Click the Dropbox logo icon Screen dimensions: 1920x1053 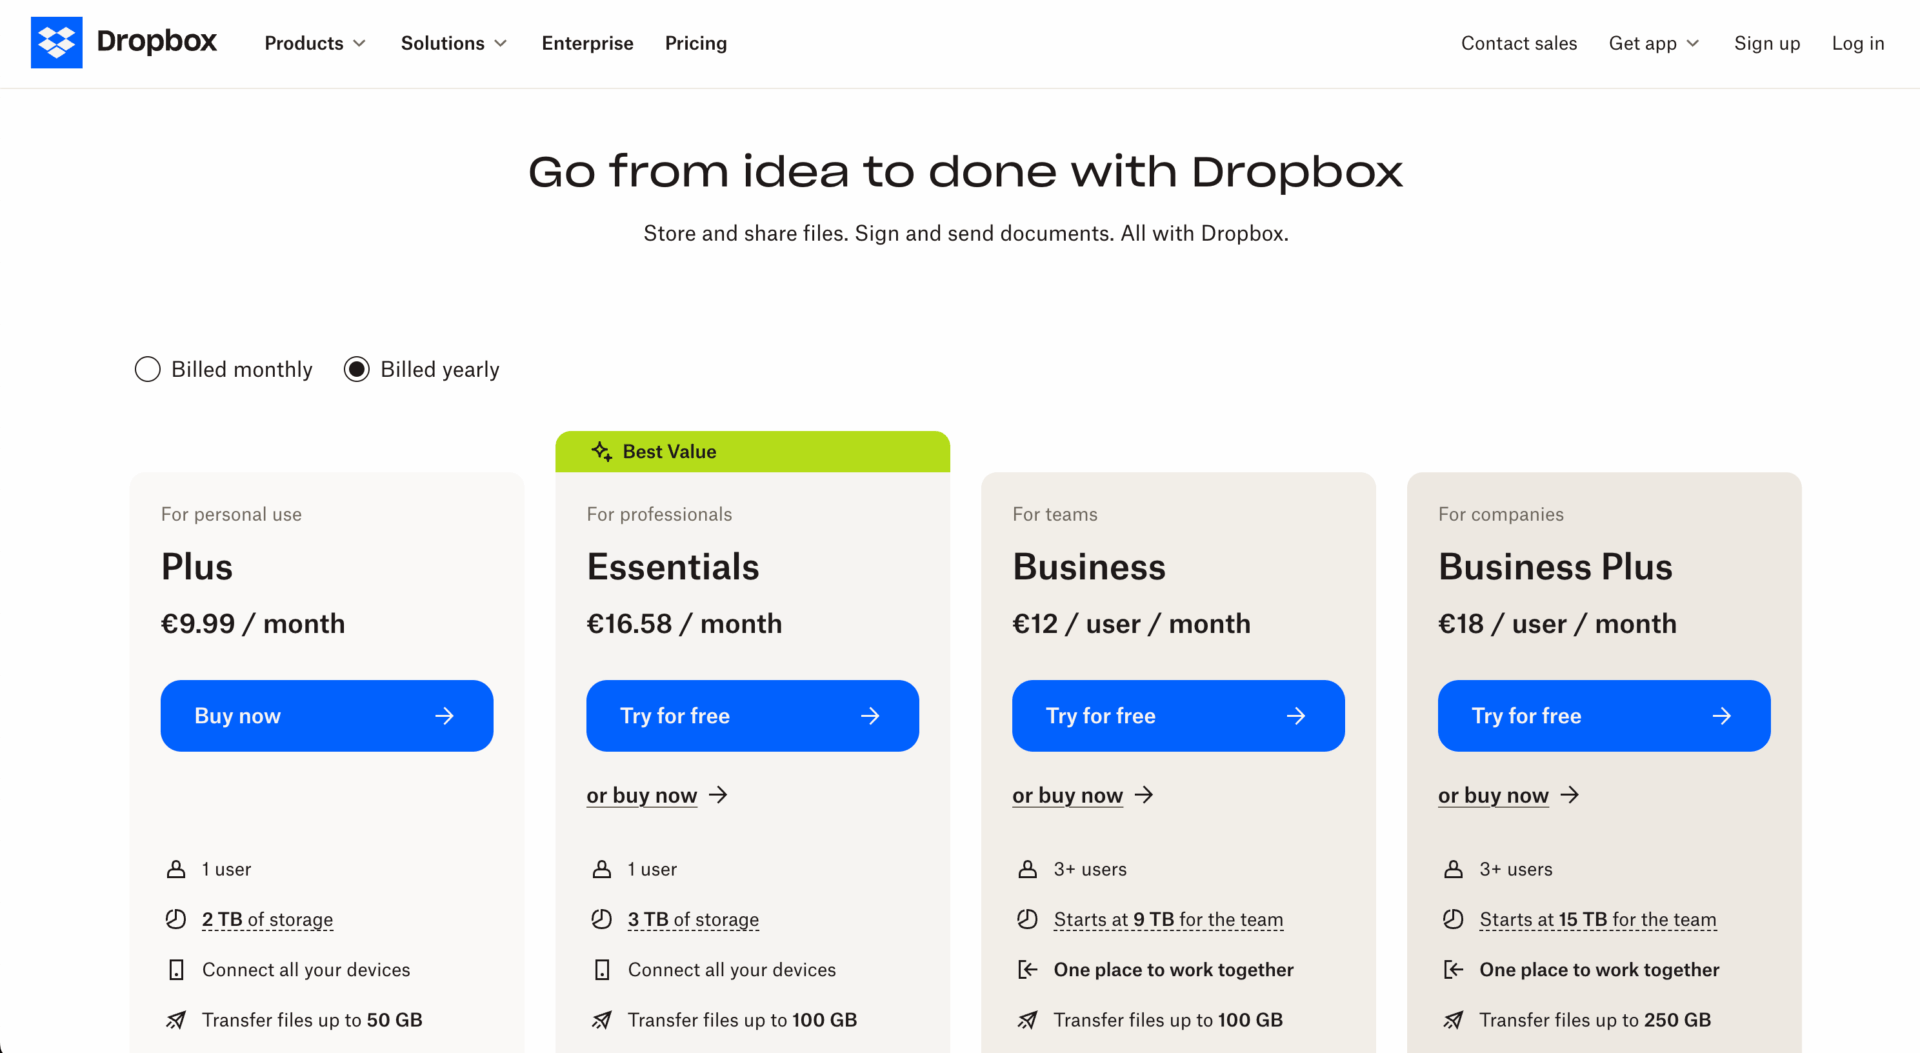pos(56,42)
